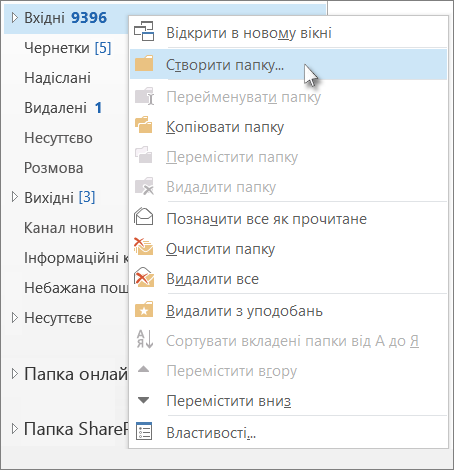Choose Очистити папку option
This screenshot has width=454, height=470.
(x=288, y=249)
